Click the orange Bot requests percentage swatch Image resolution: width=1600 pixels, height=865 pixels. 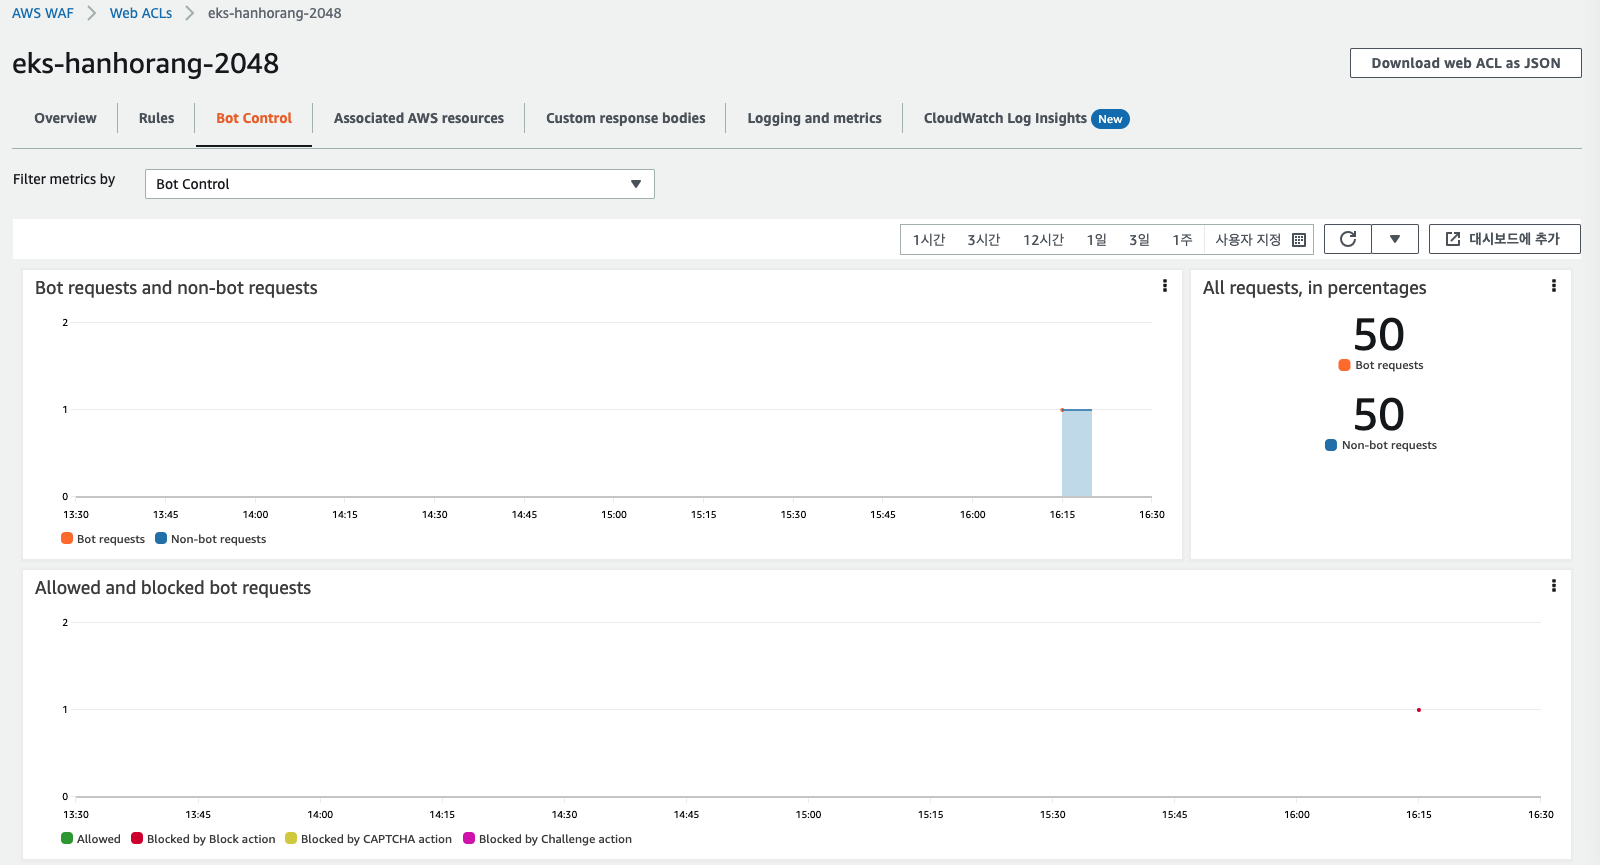(1344, 365)
